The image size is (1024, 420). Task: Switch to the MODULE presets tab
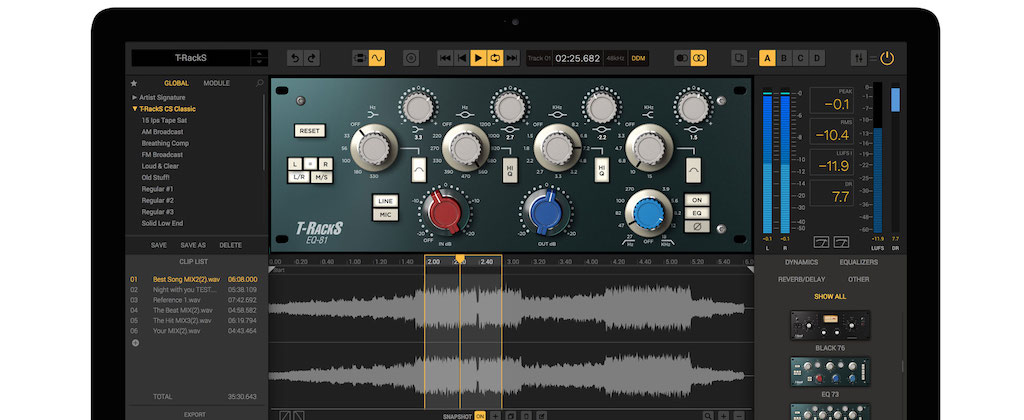(x=216, y=84)
